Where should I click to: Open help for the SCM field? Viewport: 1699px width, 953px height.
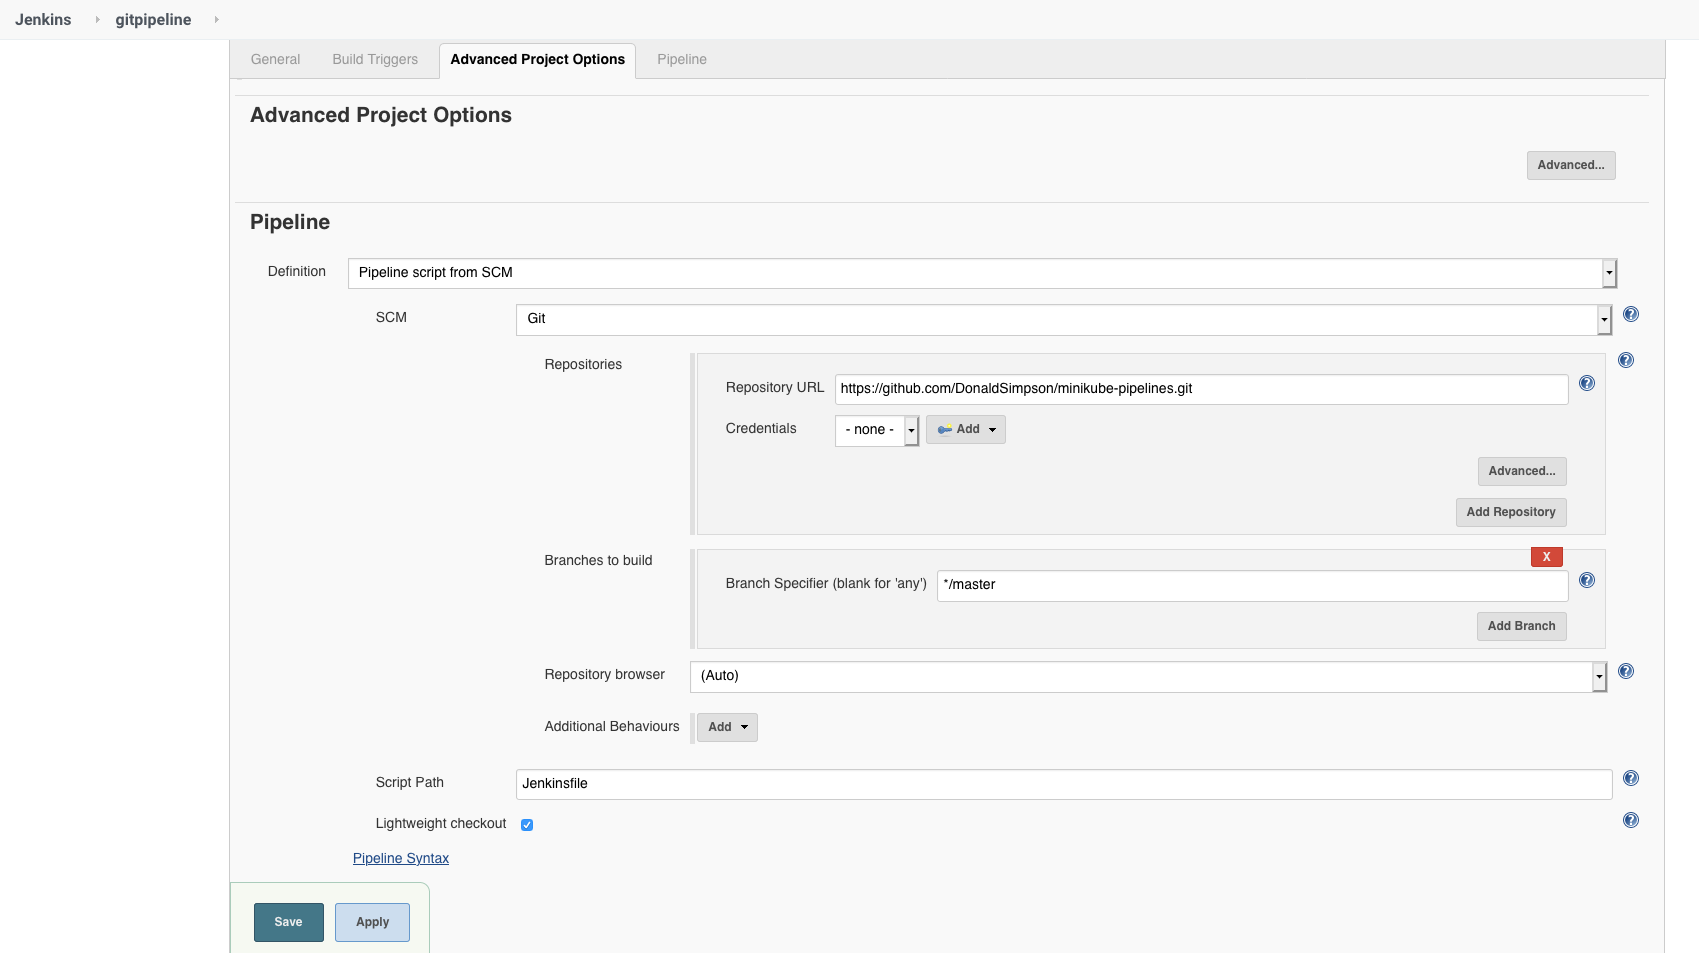1630,314
